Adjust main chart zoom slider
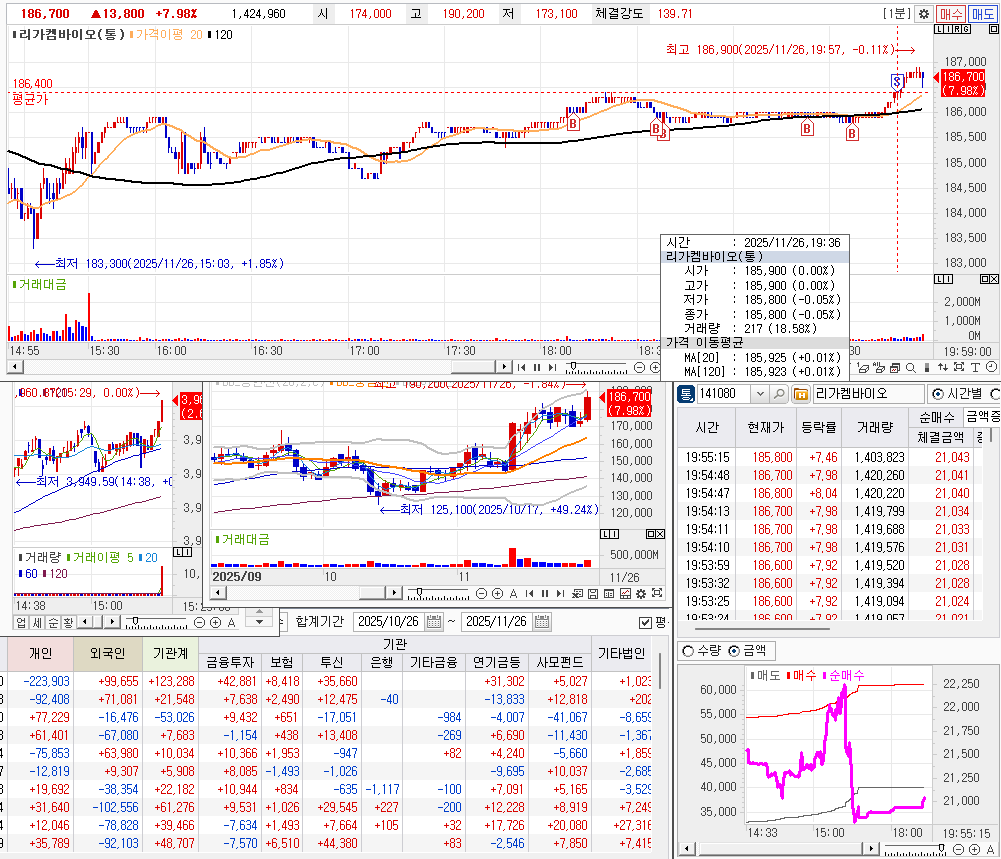1001x859 pixels. [573, 366]
